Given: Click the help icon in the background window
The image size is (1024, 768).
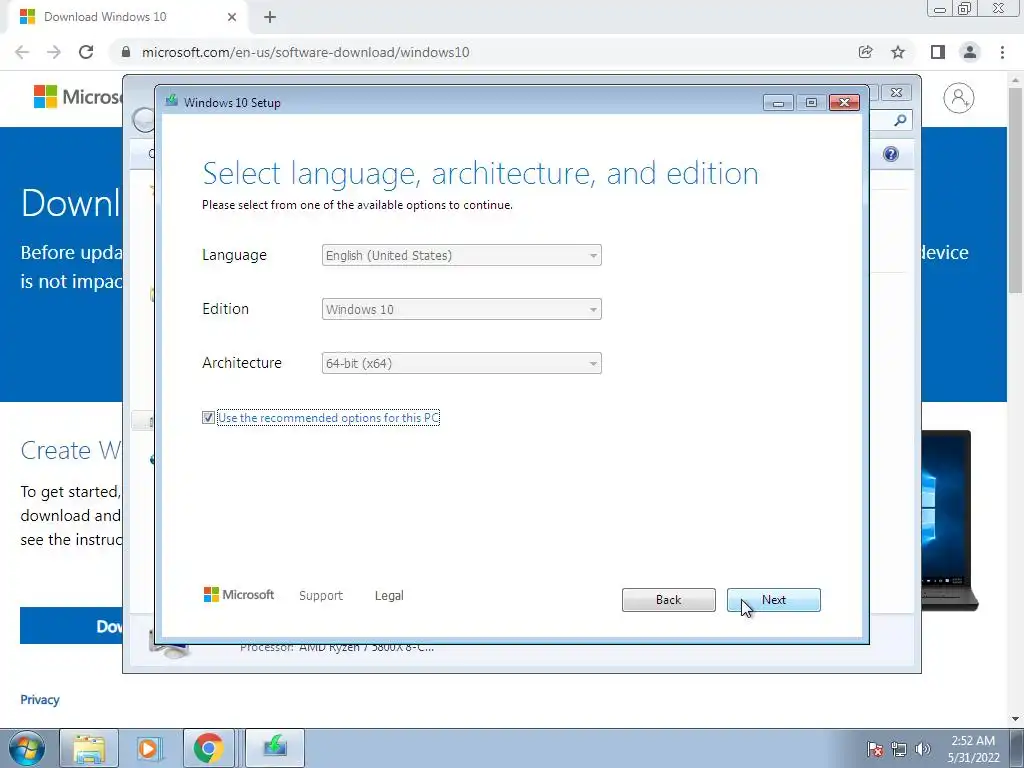Looking at the screenshot, I should click(x=891, y=154).
